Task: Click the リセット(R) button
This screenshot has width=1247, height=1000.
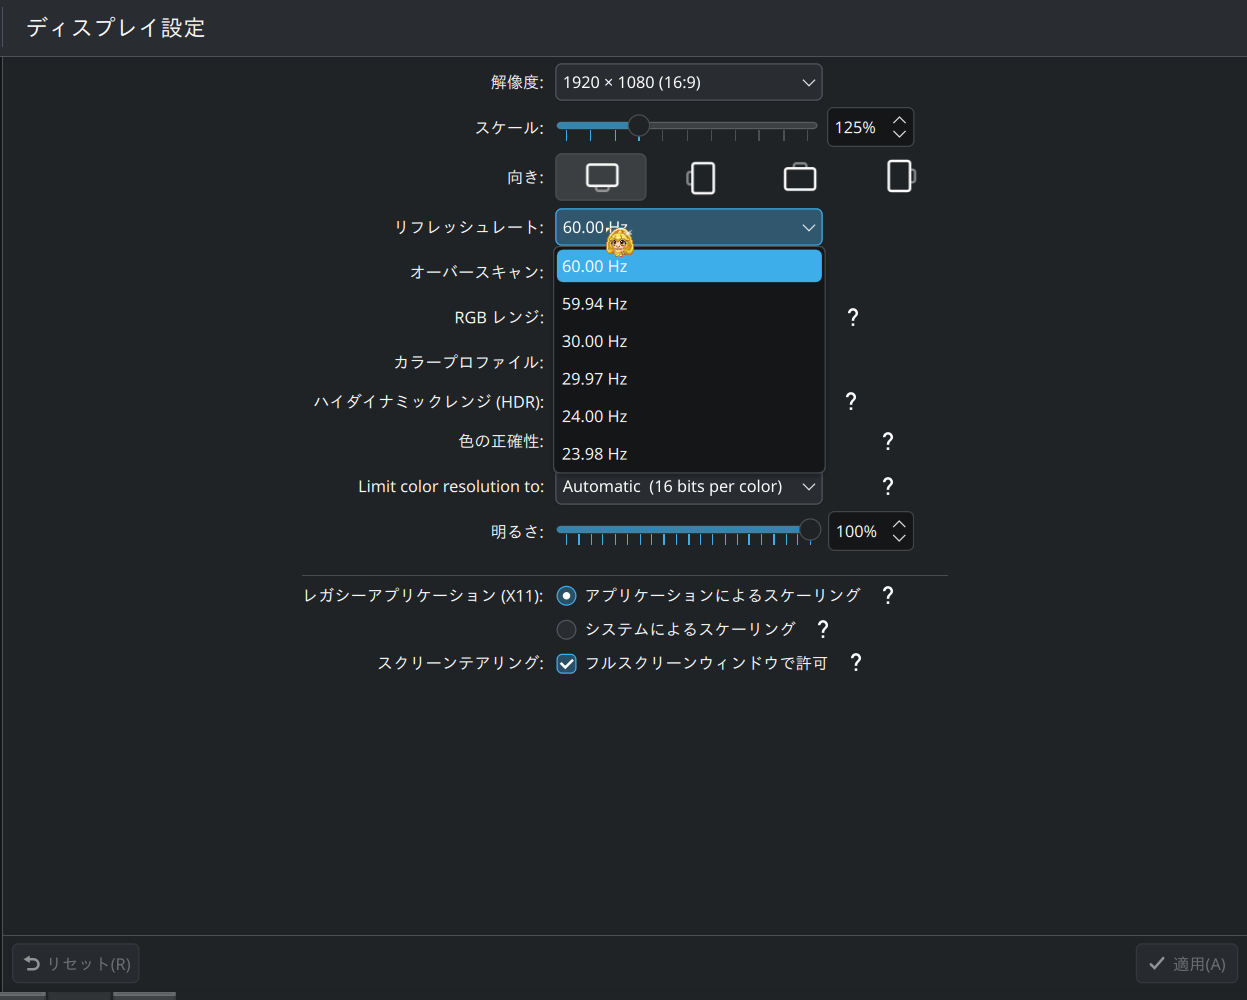Action: coord(75,963)
